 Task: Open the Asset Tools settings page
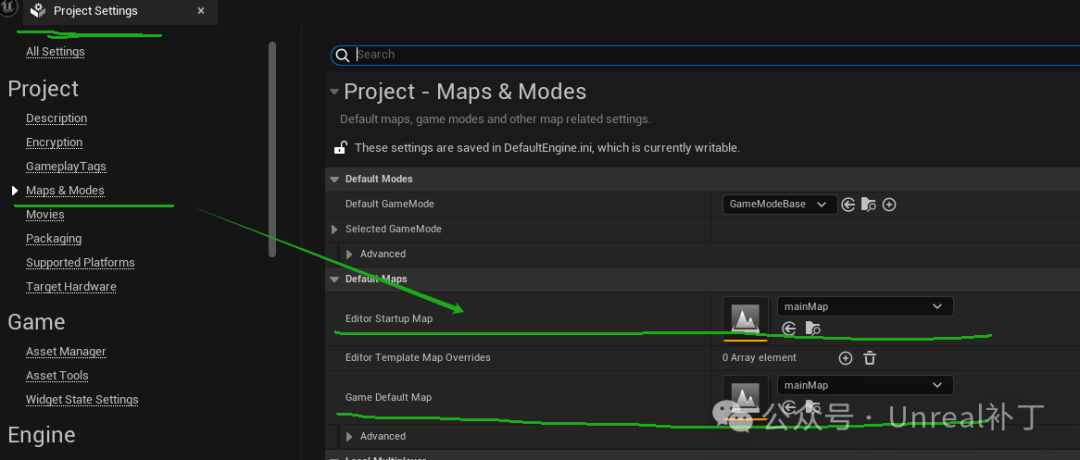[57, 376]
